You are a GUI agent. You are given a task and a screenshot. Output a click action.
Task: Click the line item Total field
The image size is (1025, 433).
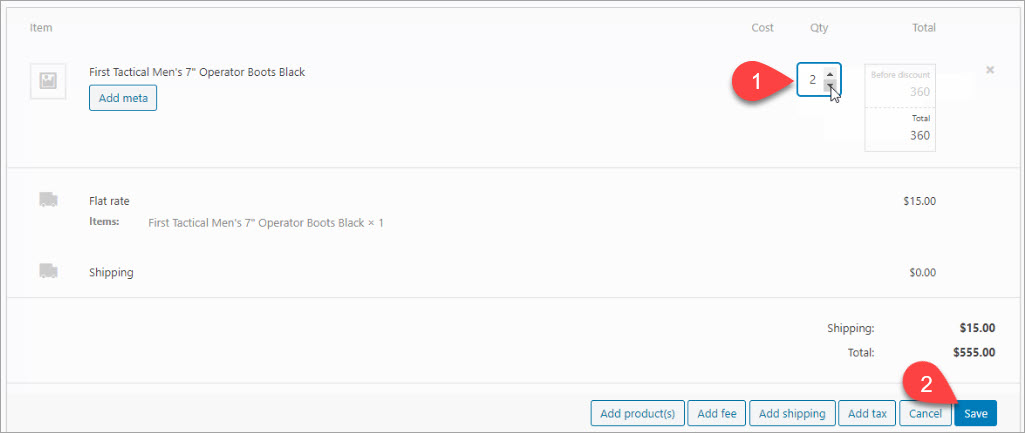click(x=900, y=129)
